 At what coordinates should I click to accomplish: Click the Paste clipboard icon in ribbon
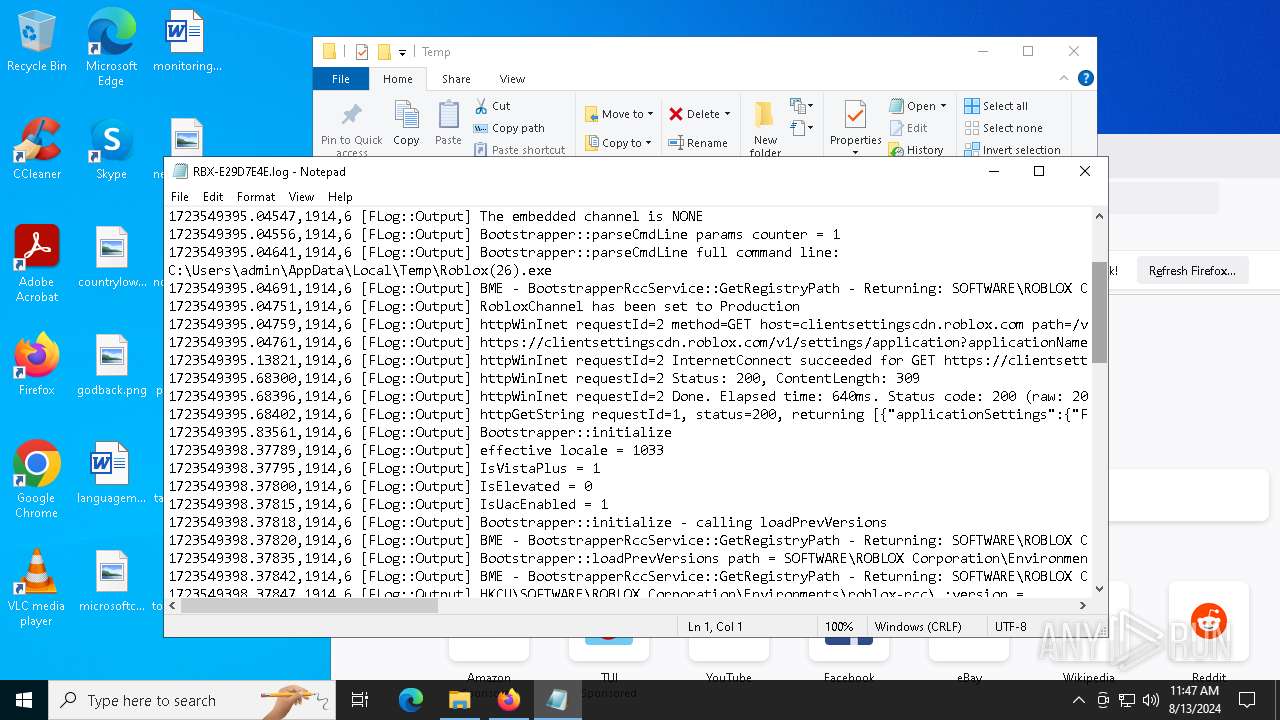448,115
